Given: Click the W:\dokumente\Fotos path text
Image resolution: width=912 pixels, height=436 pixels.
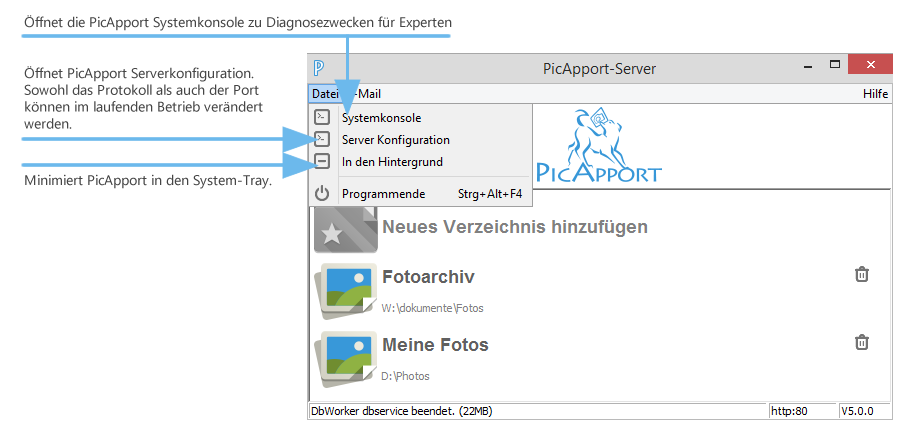Looking at the screenshot, I should 432,308.
